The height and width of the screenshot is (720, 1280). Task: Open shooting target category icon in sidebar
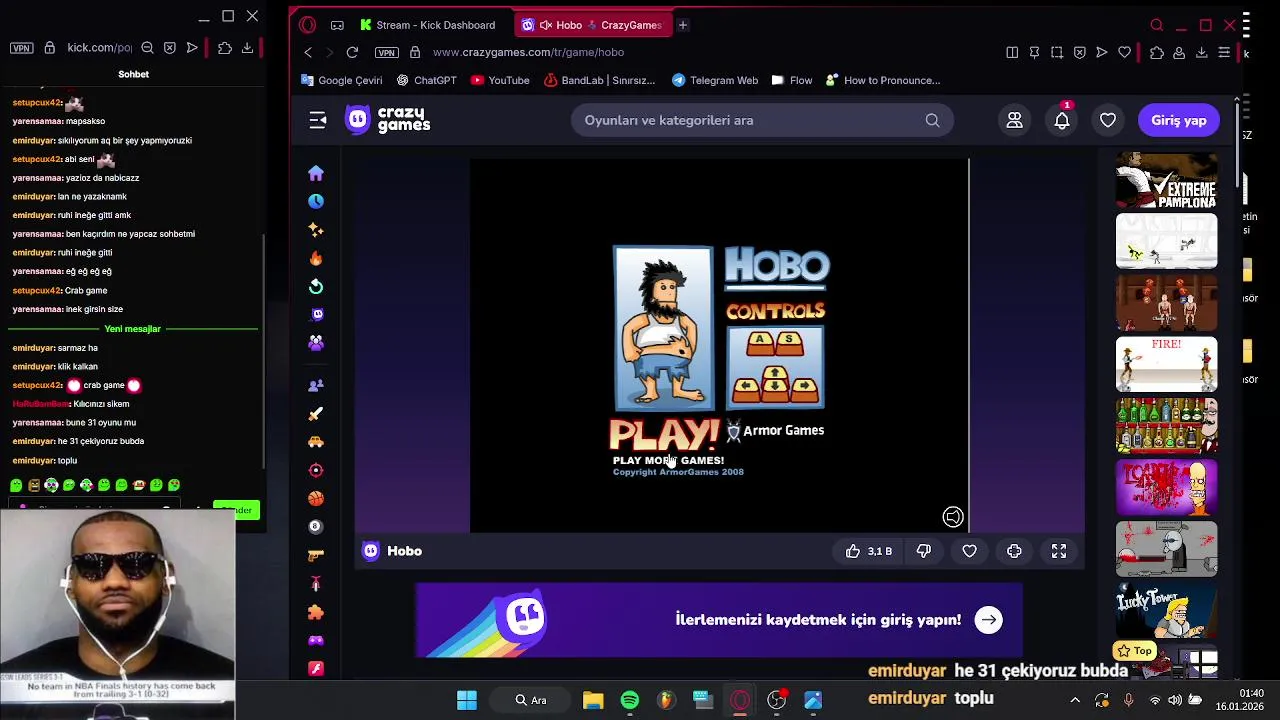(316, 470)
